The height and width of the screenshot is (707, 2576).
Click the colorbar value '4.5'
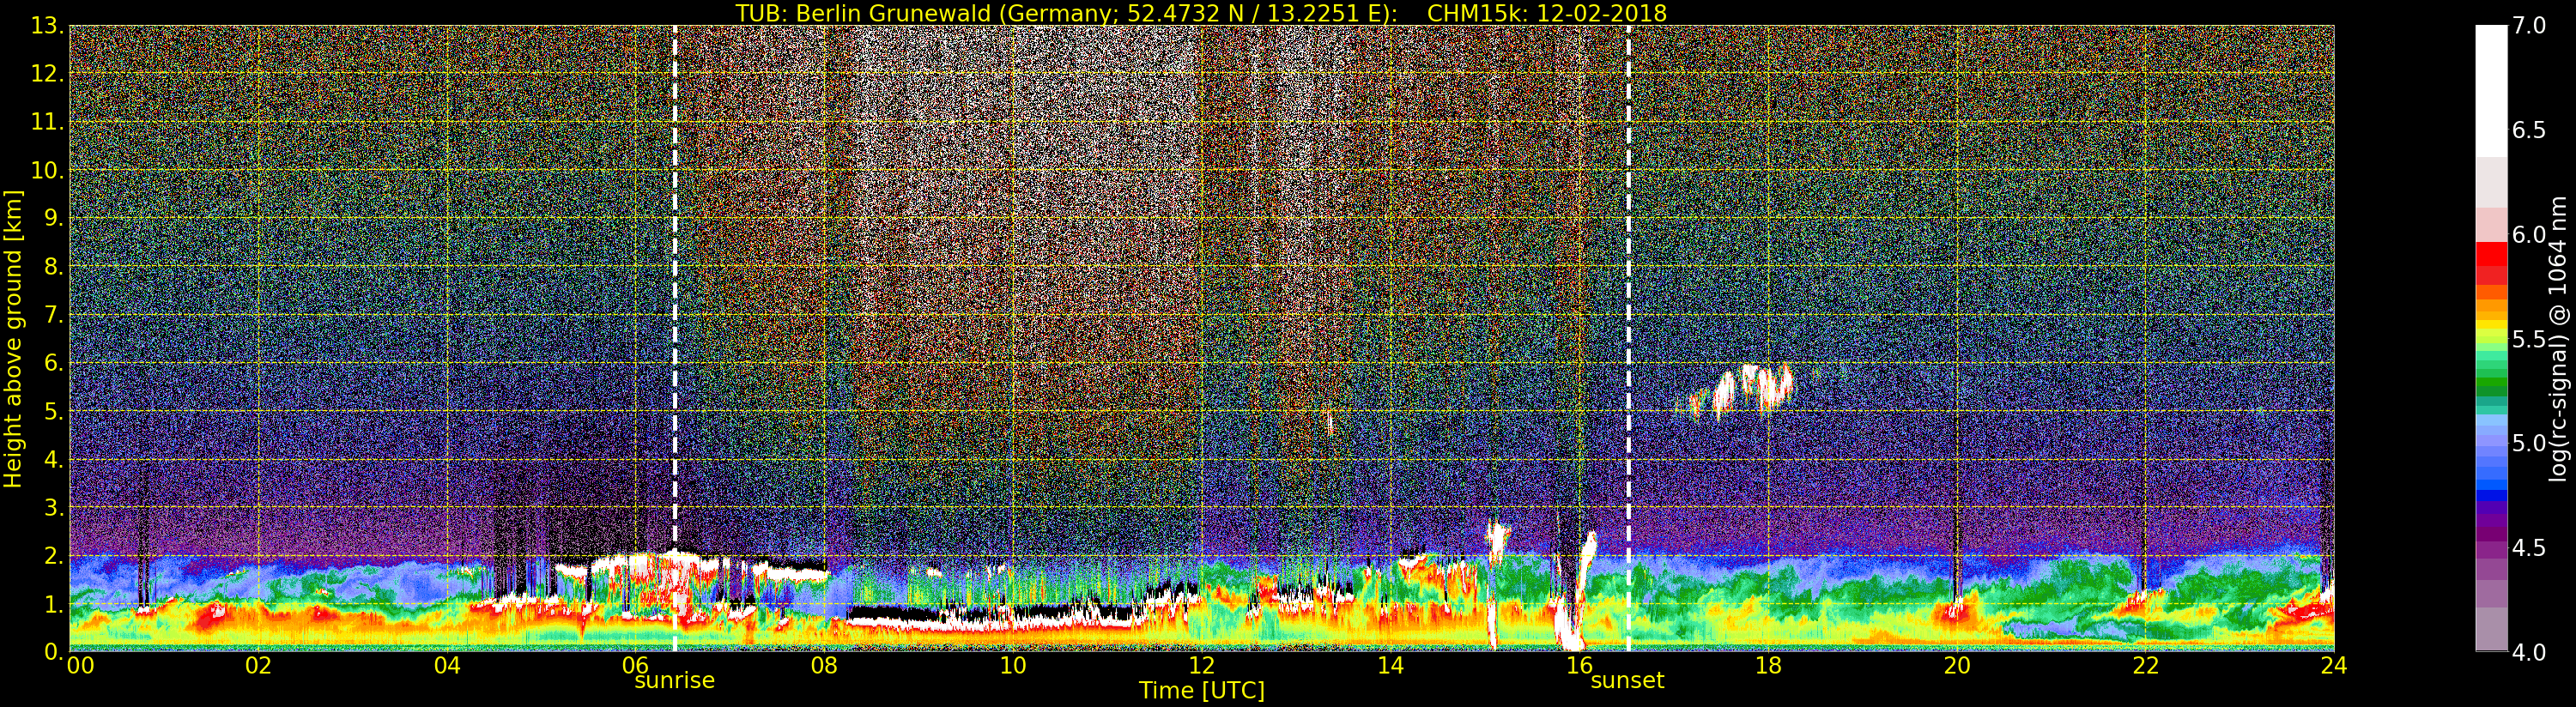[2529, 548]
